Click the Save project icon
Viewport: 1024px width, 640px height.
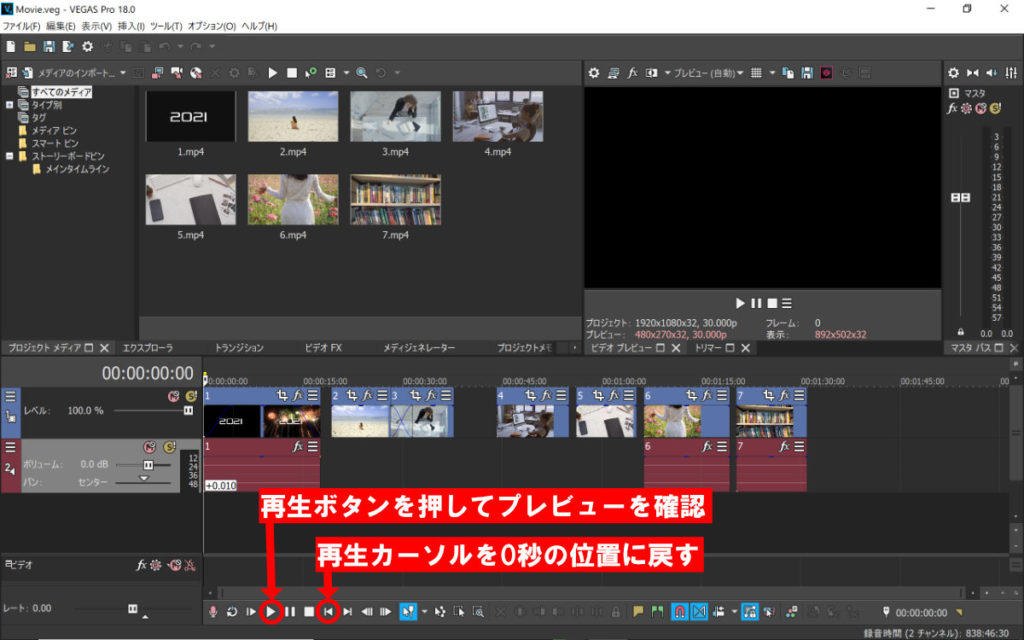tap(48, 46)
